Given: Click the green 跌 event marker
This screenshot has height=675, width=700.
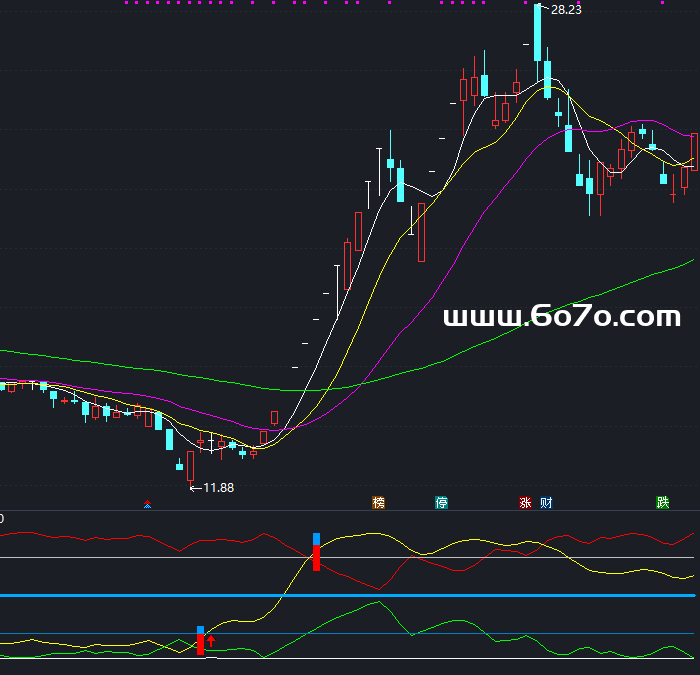Looking at the screenshot, I should click(662, 502).
